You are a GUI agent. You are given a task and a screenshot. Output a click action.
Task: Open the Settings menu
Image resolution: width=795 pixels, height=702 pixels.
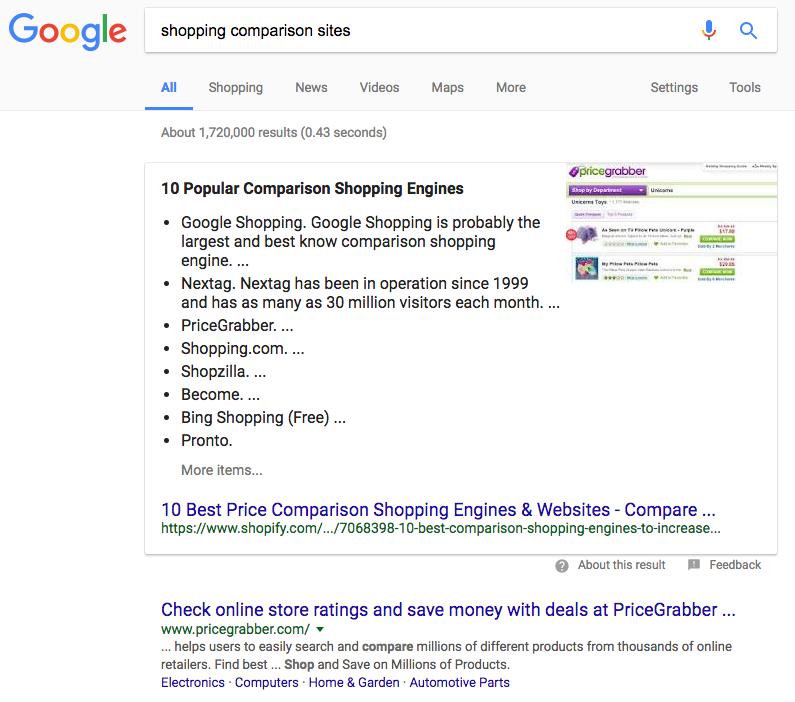coord(674,87)
